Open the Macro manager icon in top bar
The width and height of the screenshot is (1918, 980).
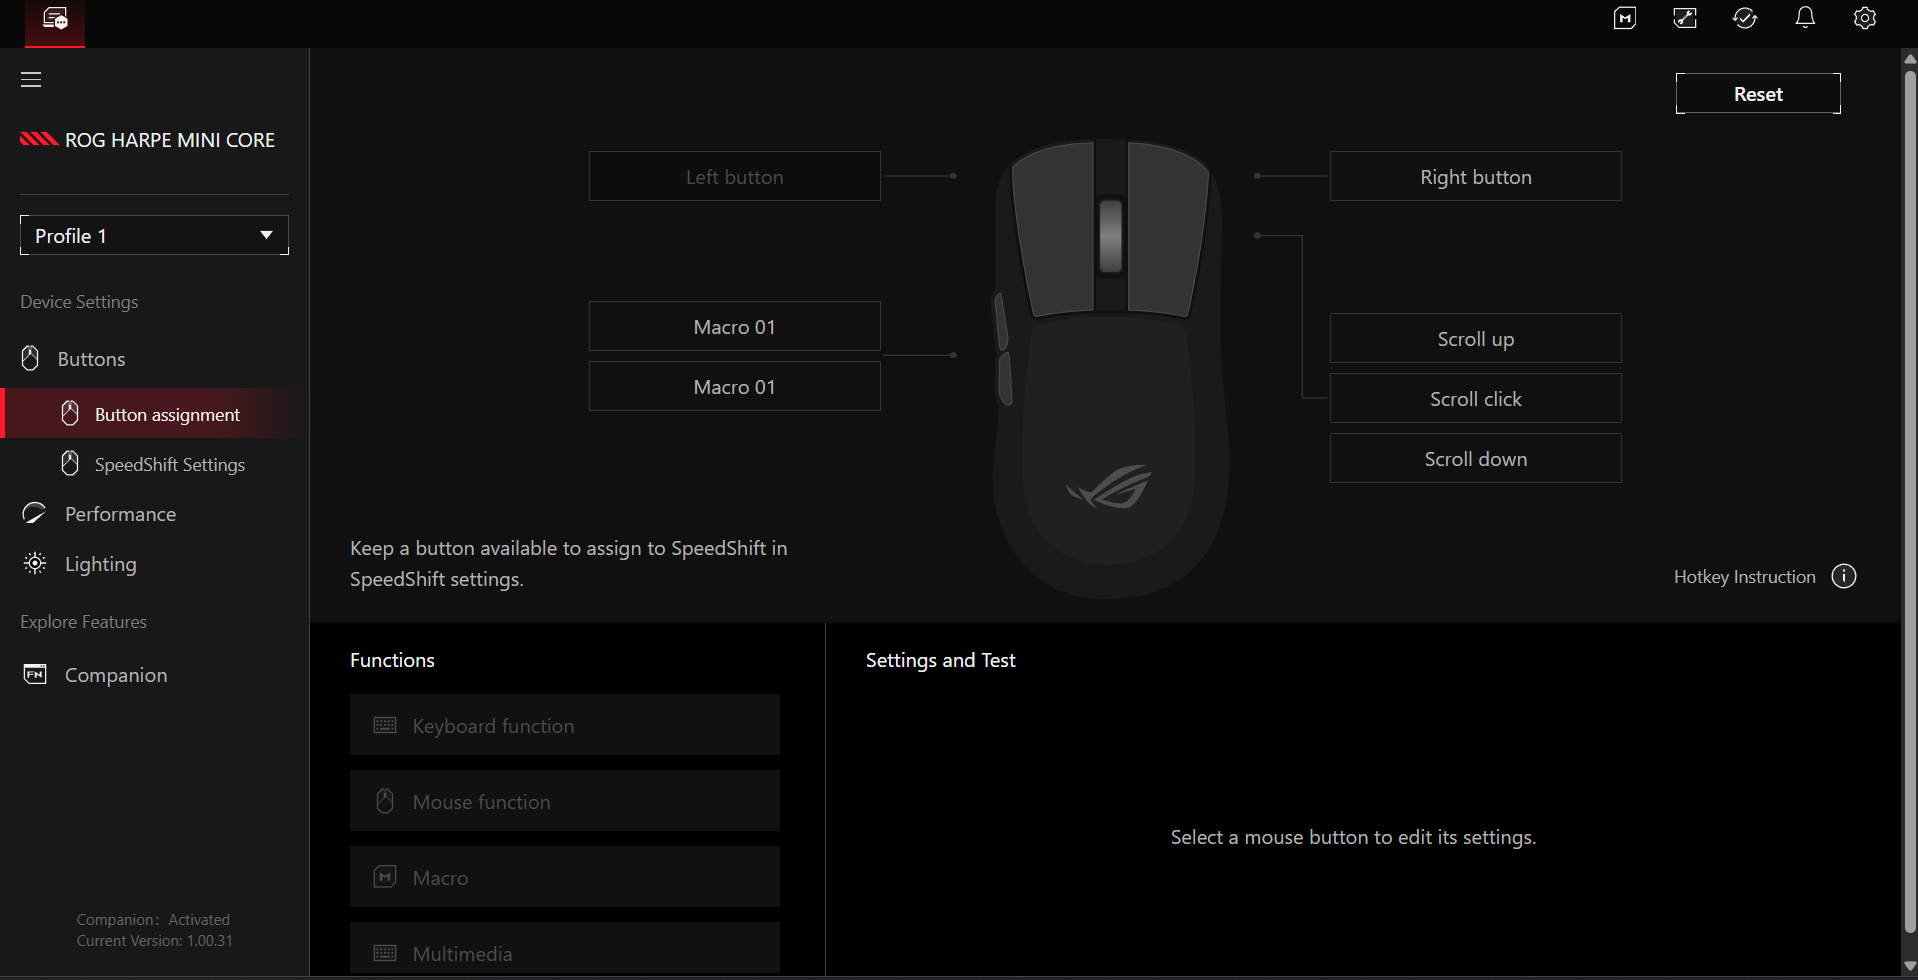[x=1625, y=18]
